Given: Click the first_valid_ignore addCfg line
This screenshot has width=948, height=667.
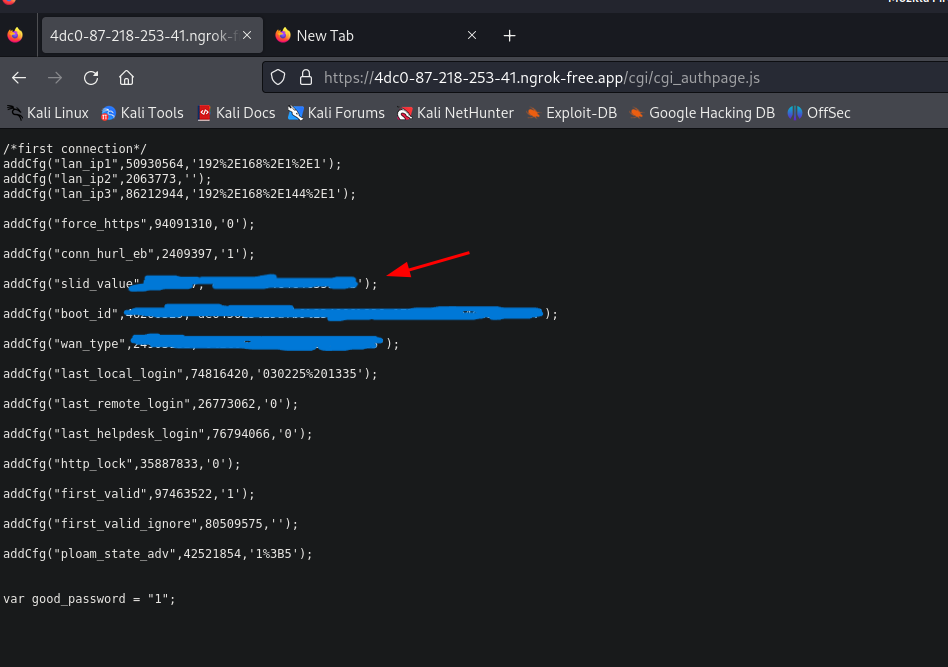Looking at the screenshot, I should (x=151, y=524).
